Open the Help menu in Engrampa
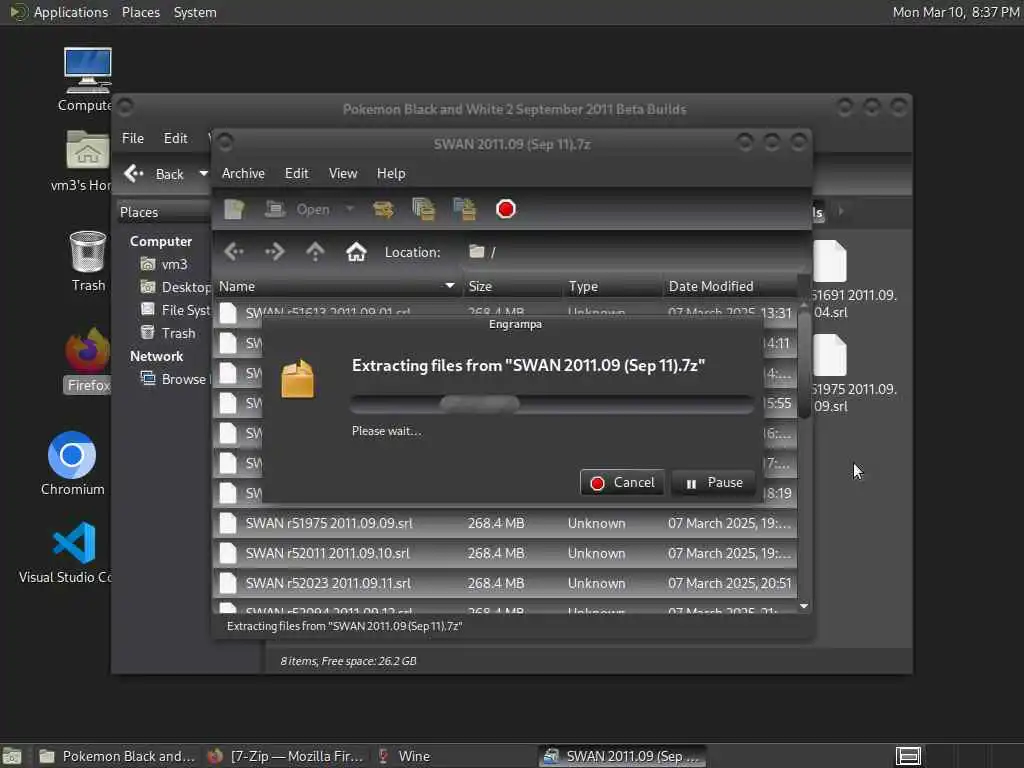Viewport: 1024px width, 768px height. pos(391,173)
